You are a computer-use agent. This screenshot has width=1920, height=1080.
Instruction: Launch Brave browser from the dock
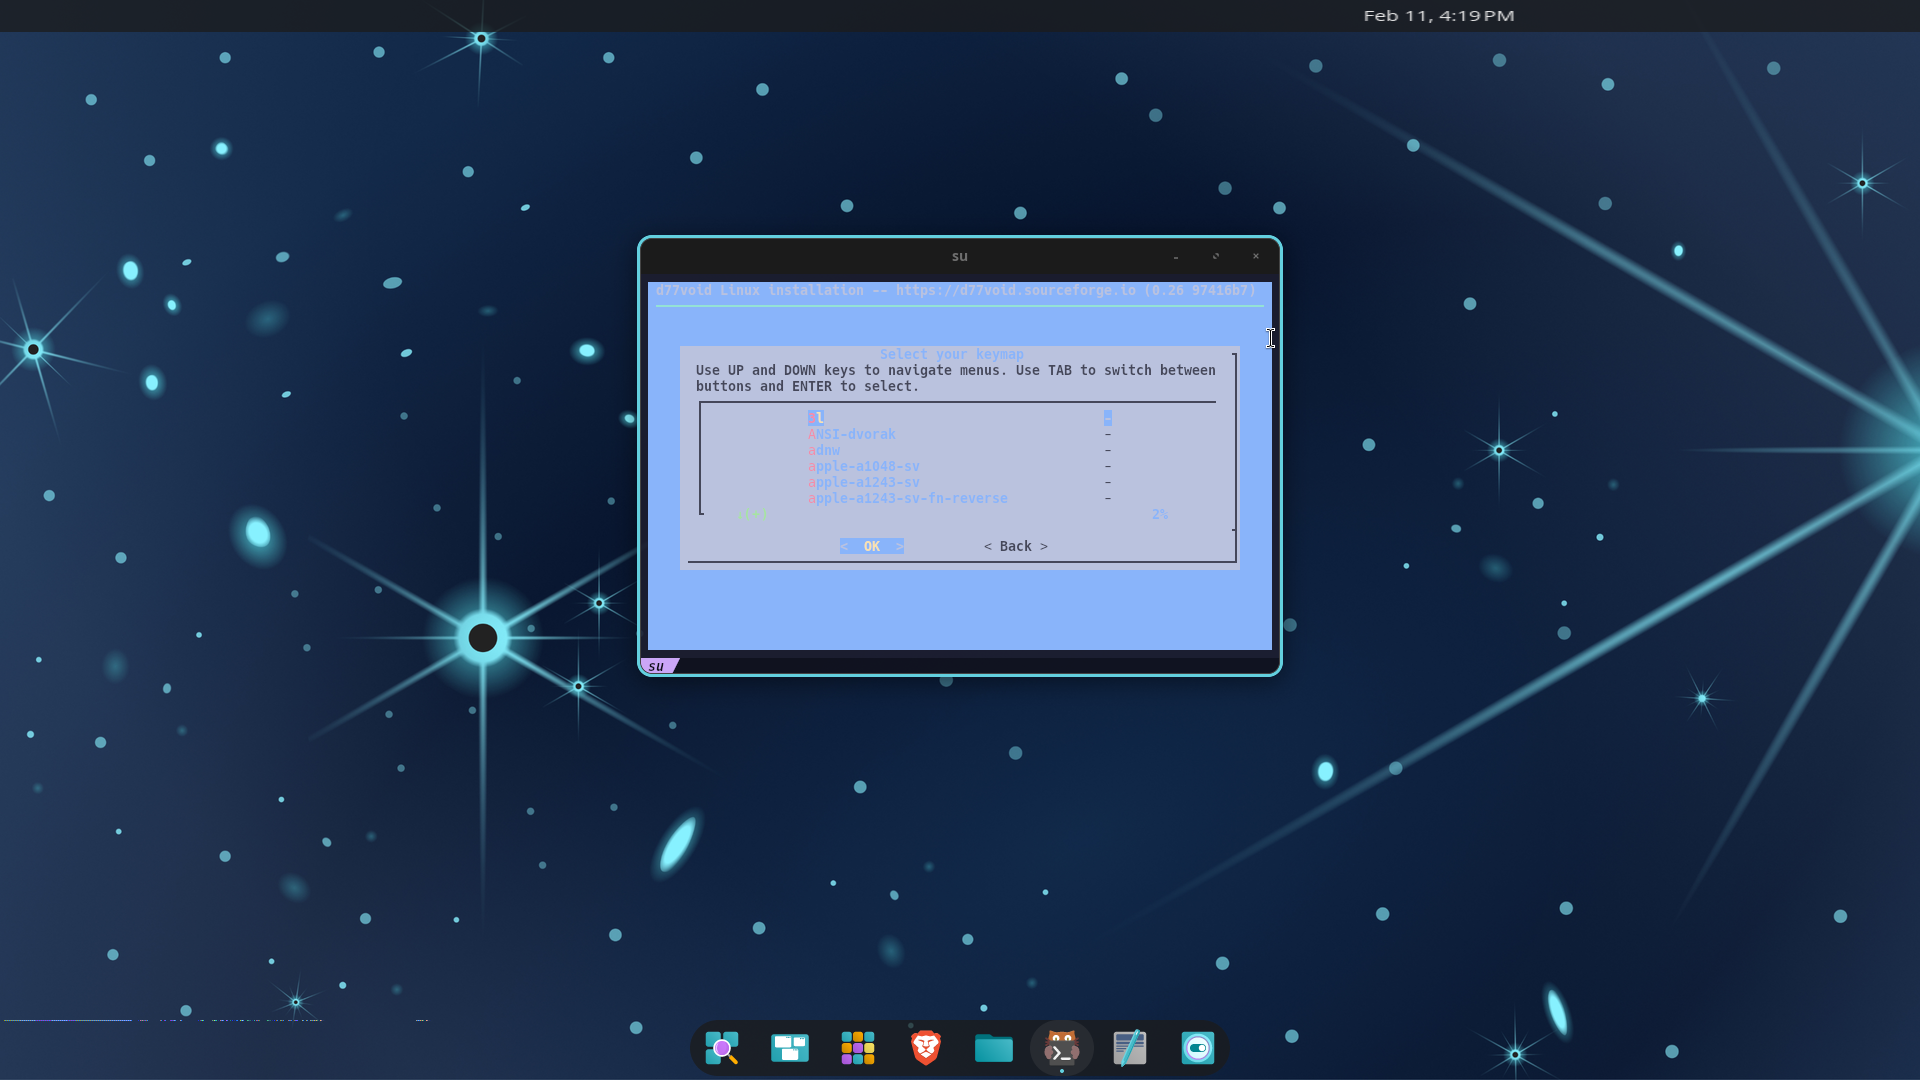(x=926, y=1048)
